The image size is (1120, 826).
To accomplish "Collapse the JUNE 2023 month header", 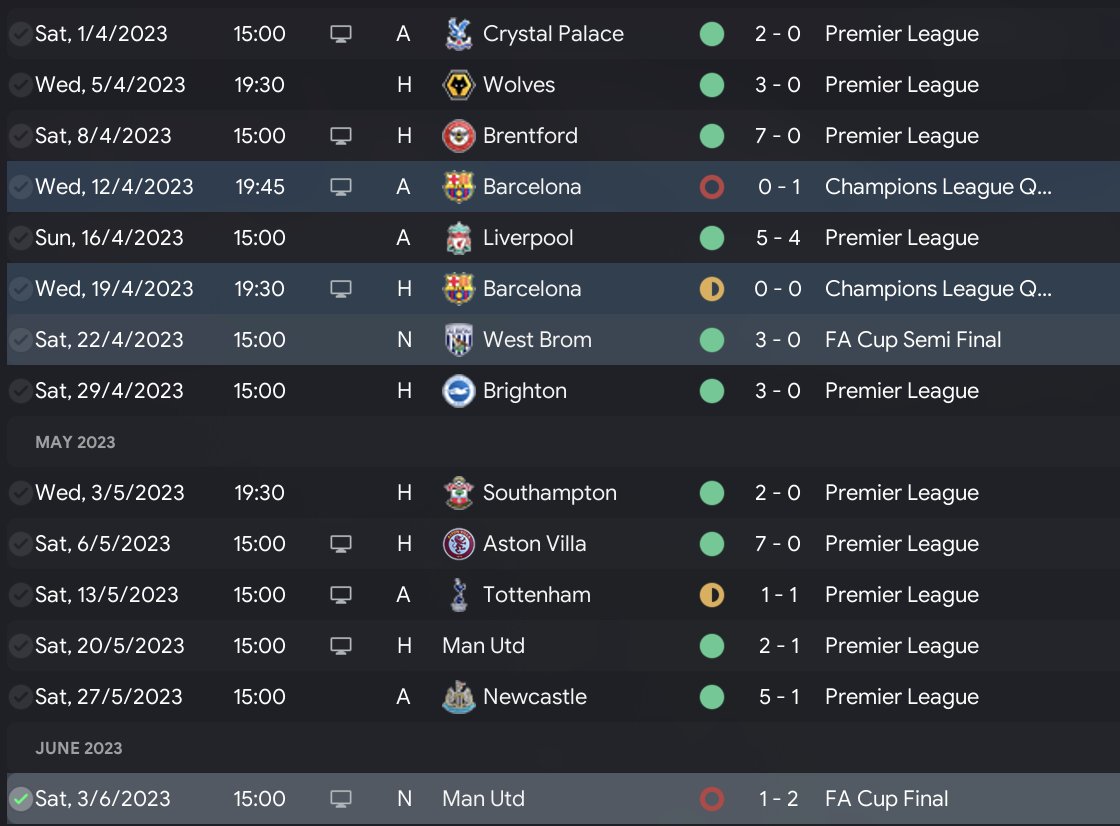I will [78, 748].
